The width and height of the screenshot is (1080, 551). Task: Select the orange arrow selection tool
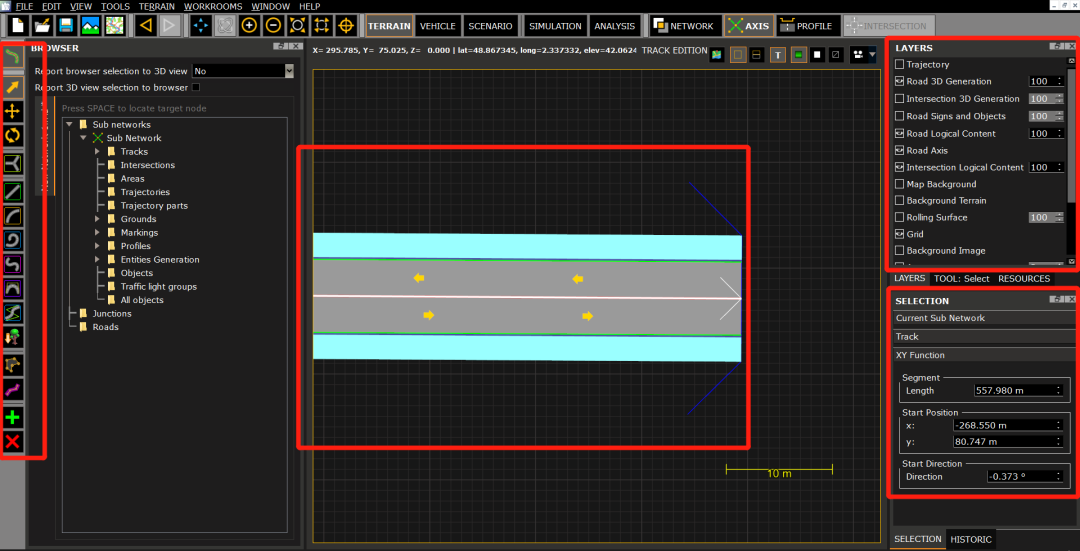12,87
